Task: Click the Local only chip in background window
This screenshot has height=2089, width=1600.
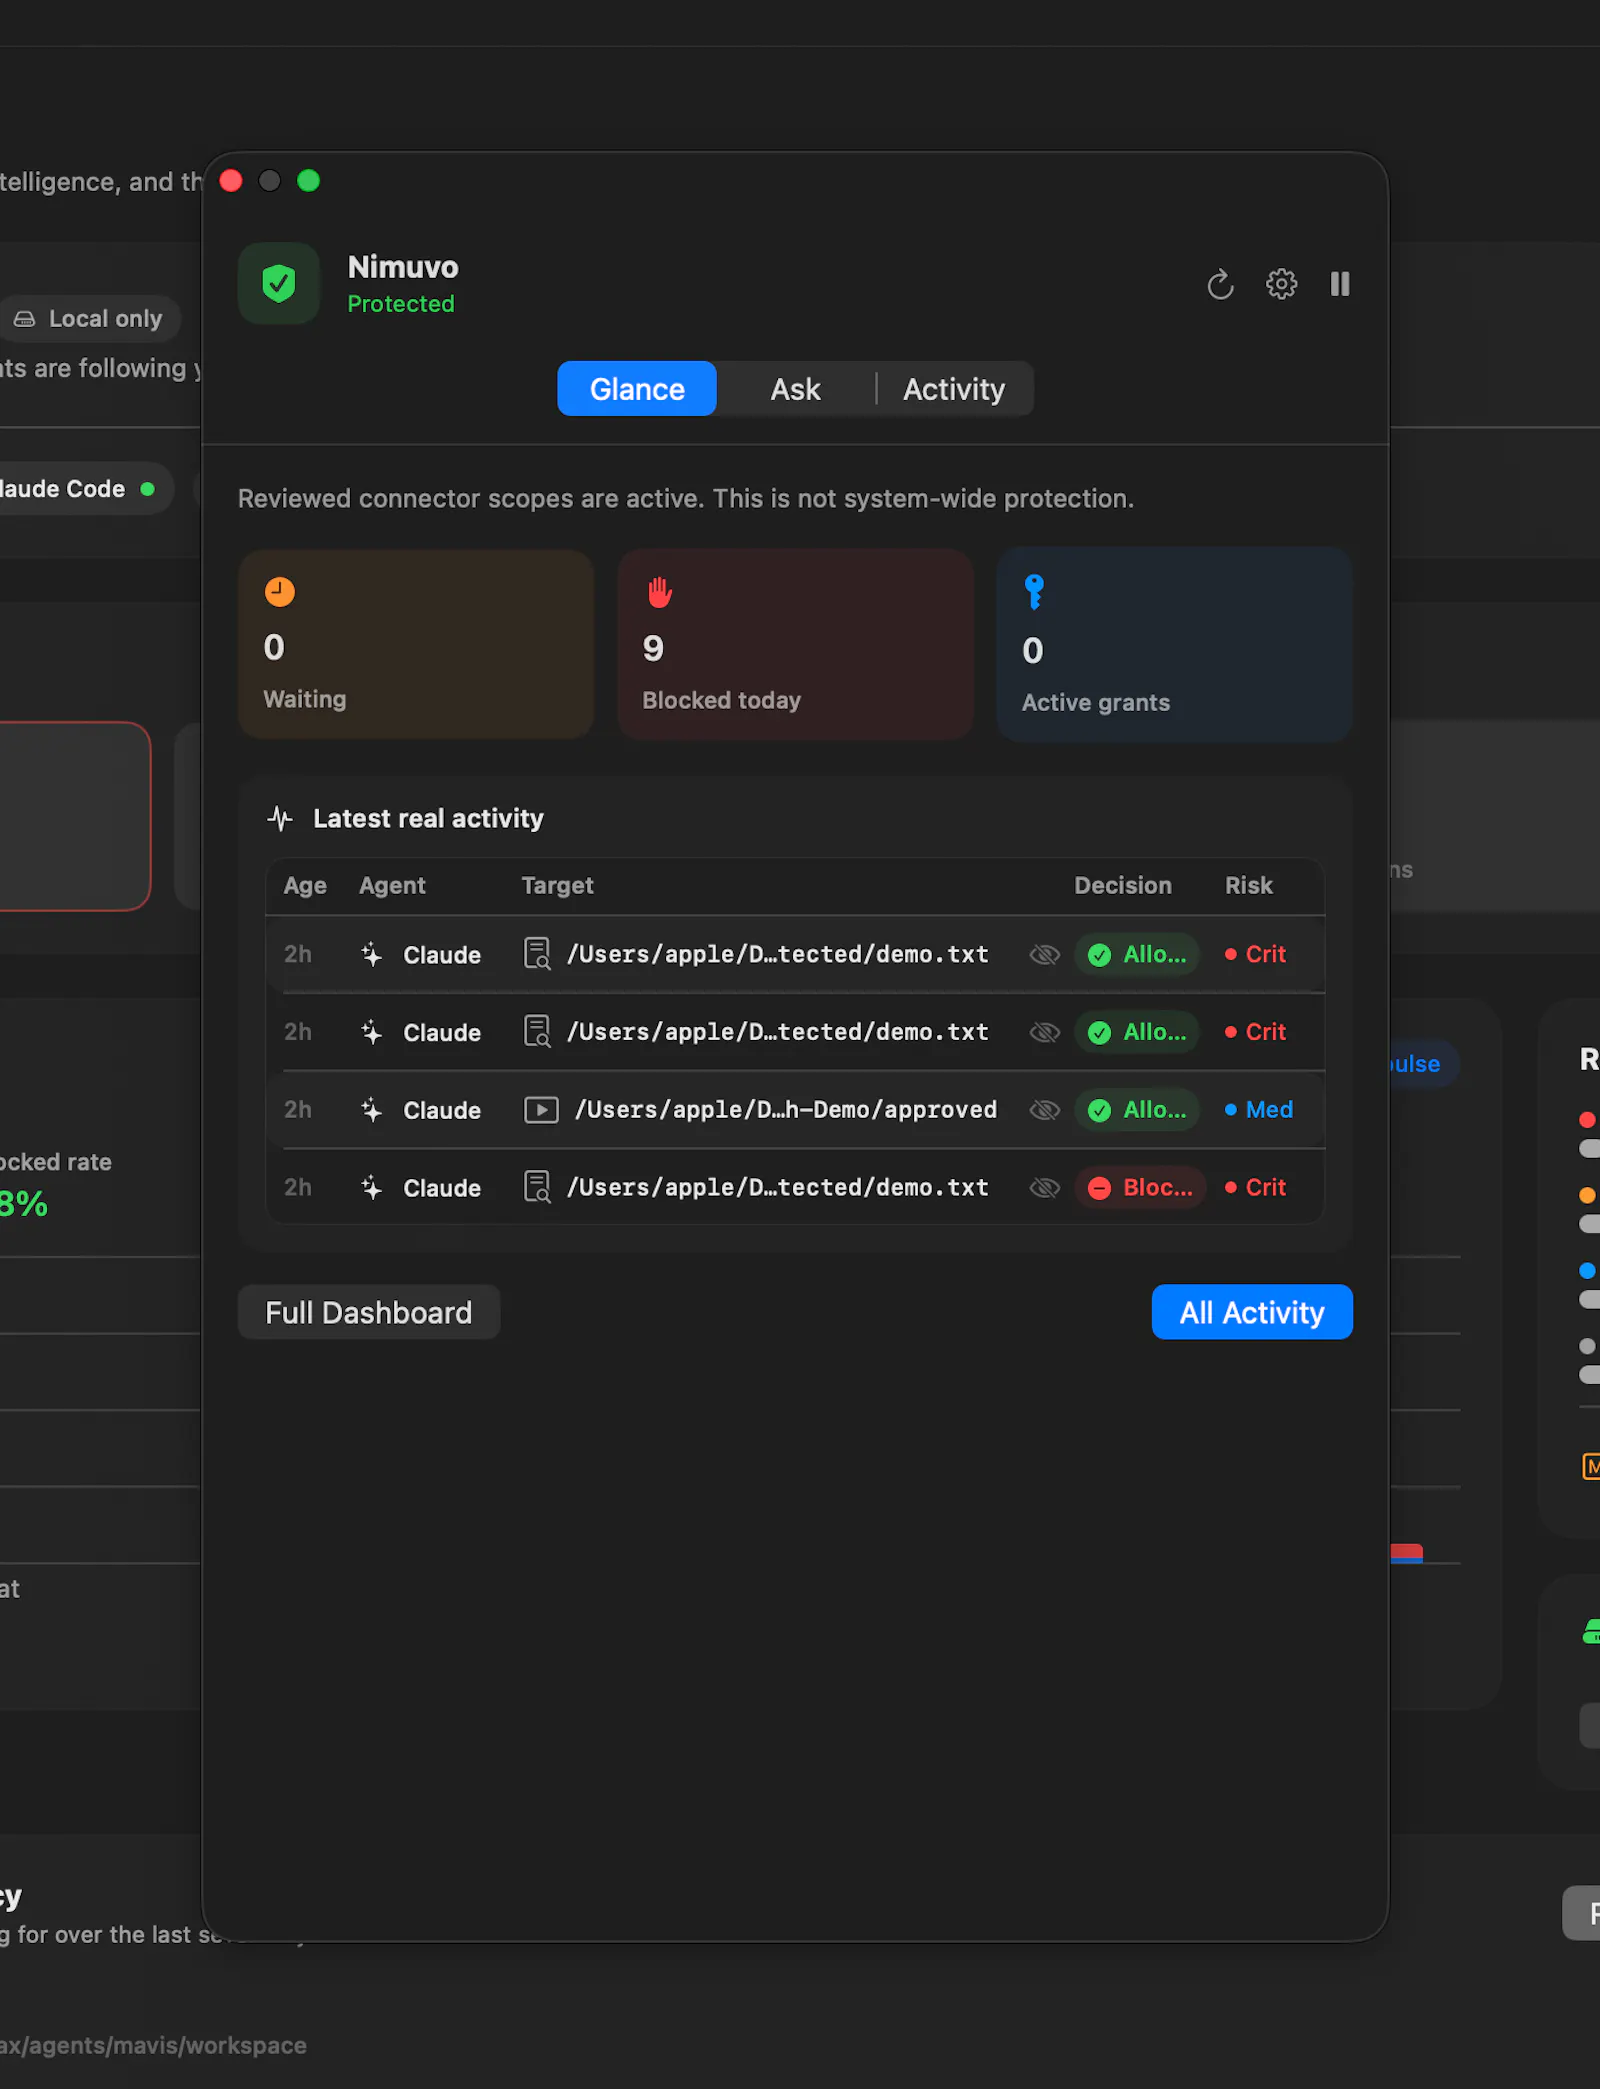Action: [90, 319]
